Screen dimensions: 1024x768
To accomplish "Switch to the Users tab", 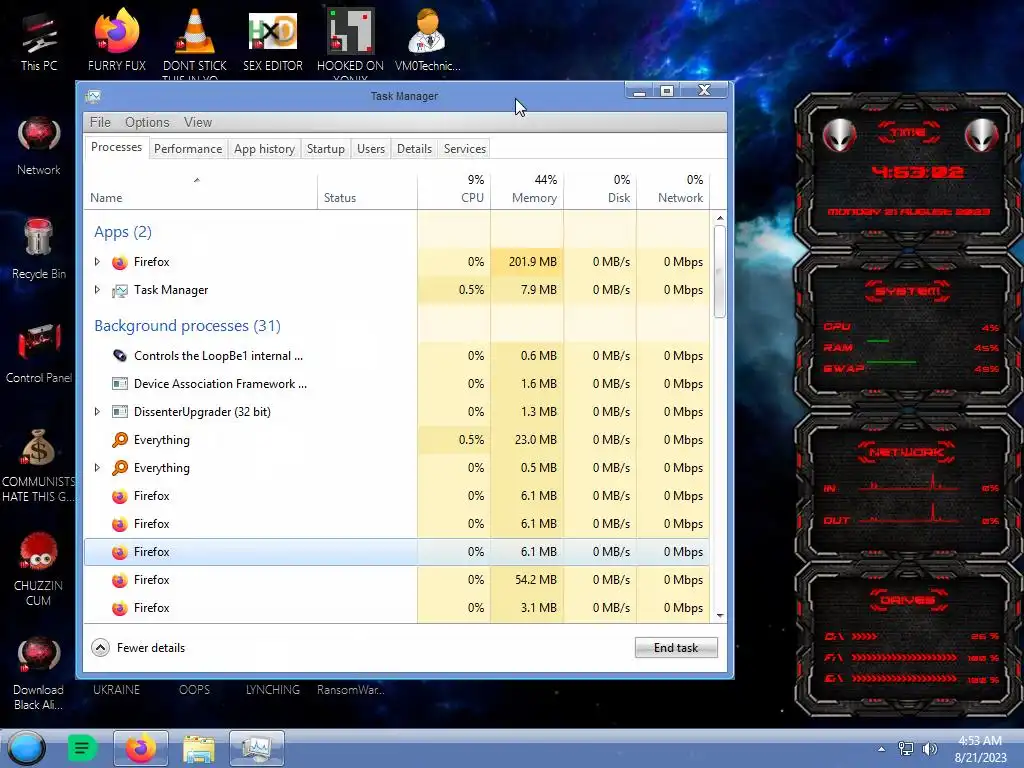I will 371,149.
